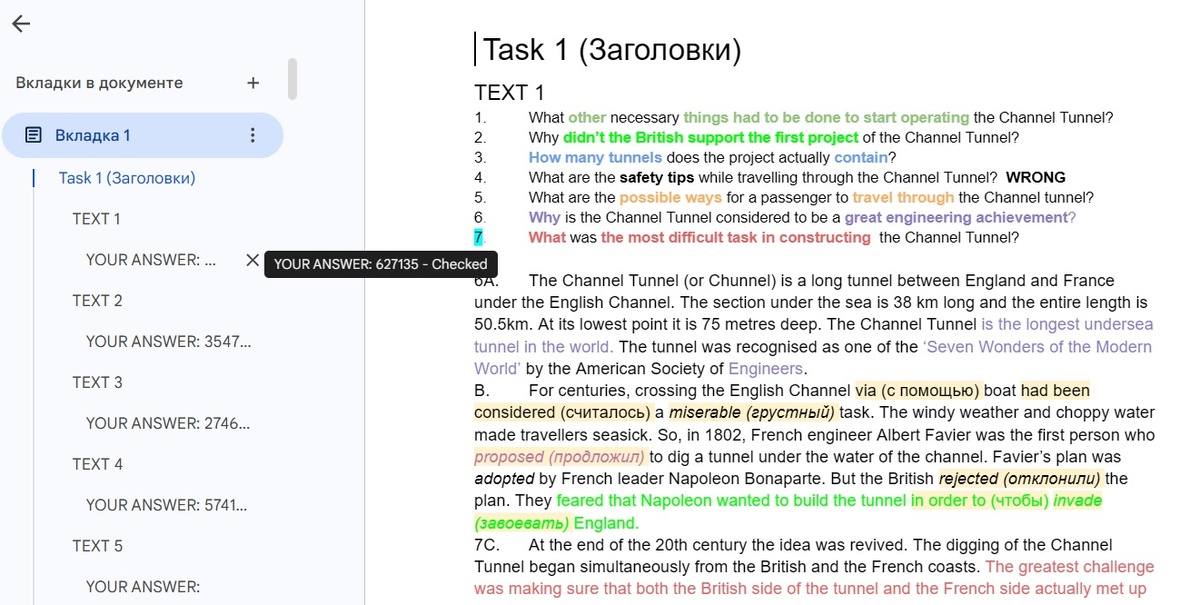Go to Task 1 (Заголовки) outline heading
The image size is (1200, 605).
[x=127, y=178]
